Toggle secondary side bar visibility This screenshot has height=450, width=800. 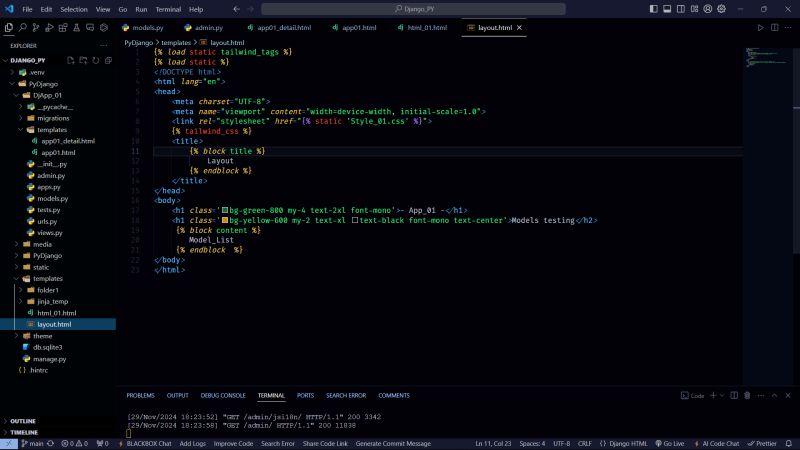(x=681, y=9)
